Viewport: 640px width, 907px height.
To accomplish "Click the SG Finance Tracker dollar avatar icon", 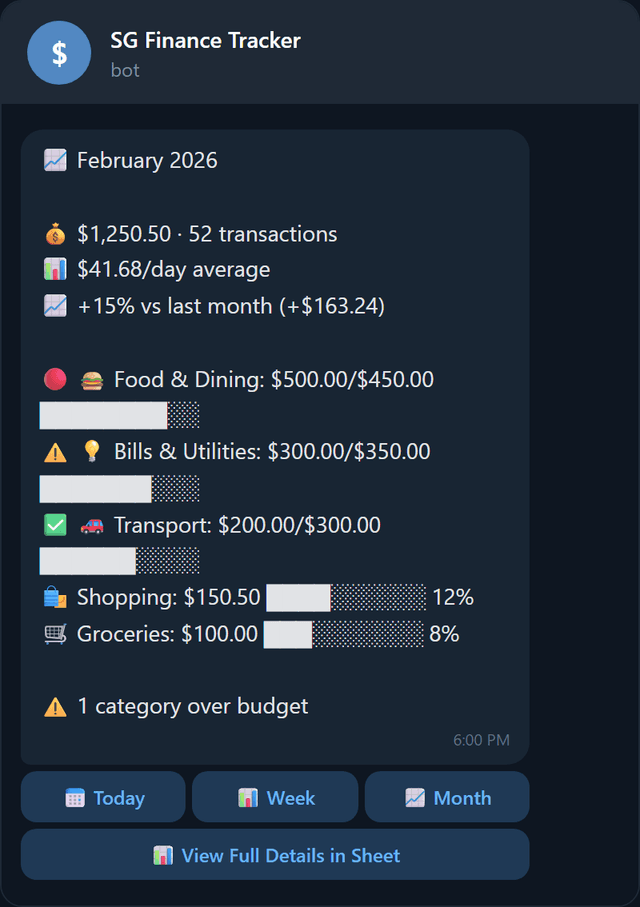I will (x=59, y=52).
